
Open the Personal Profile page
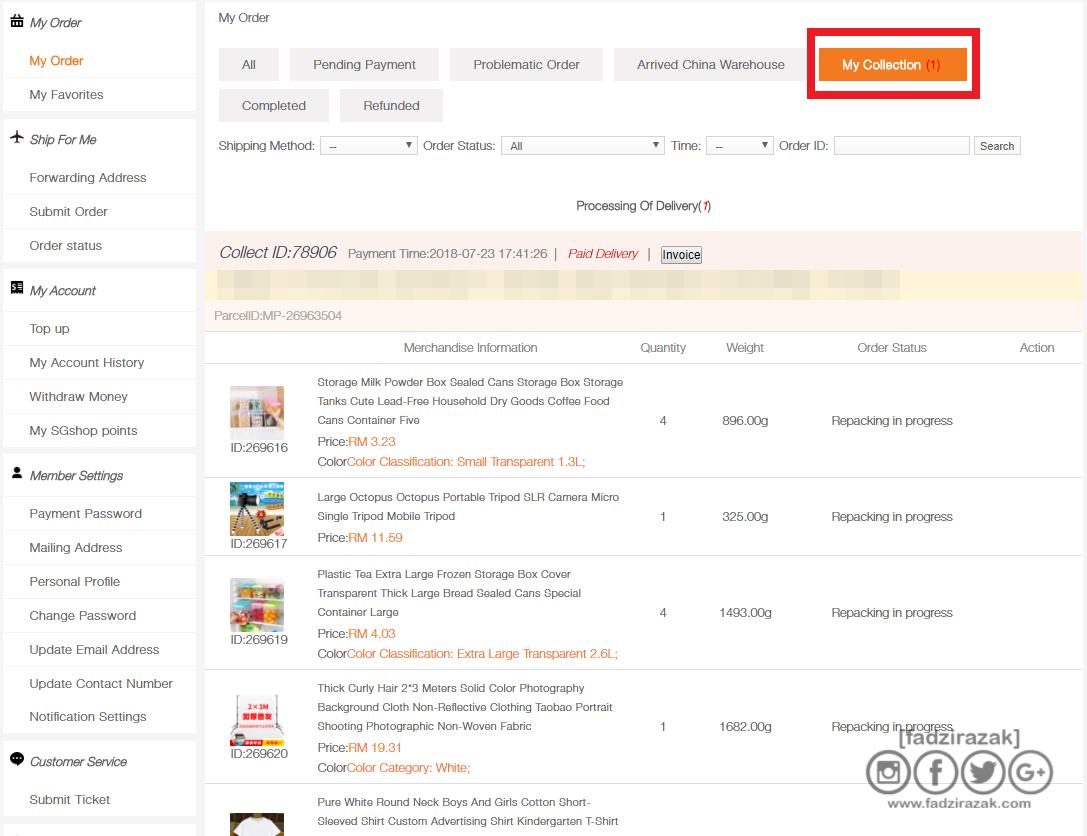point(74,582)
